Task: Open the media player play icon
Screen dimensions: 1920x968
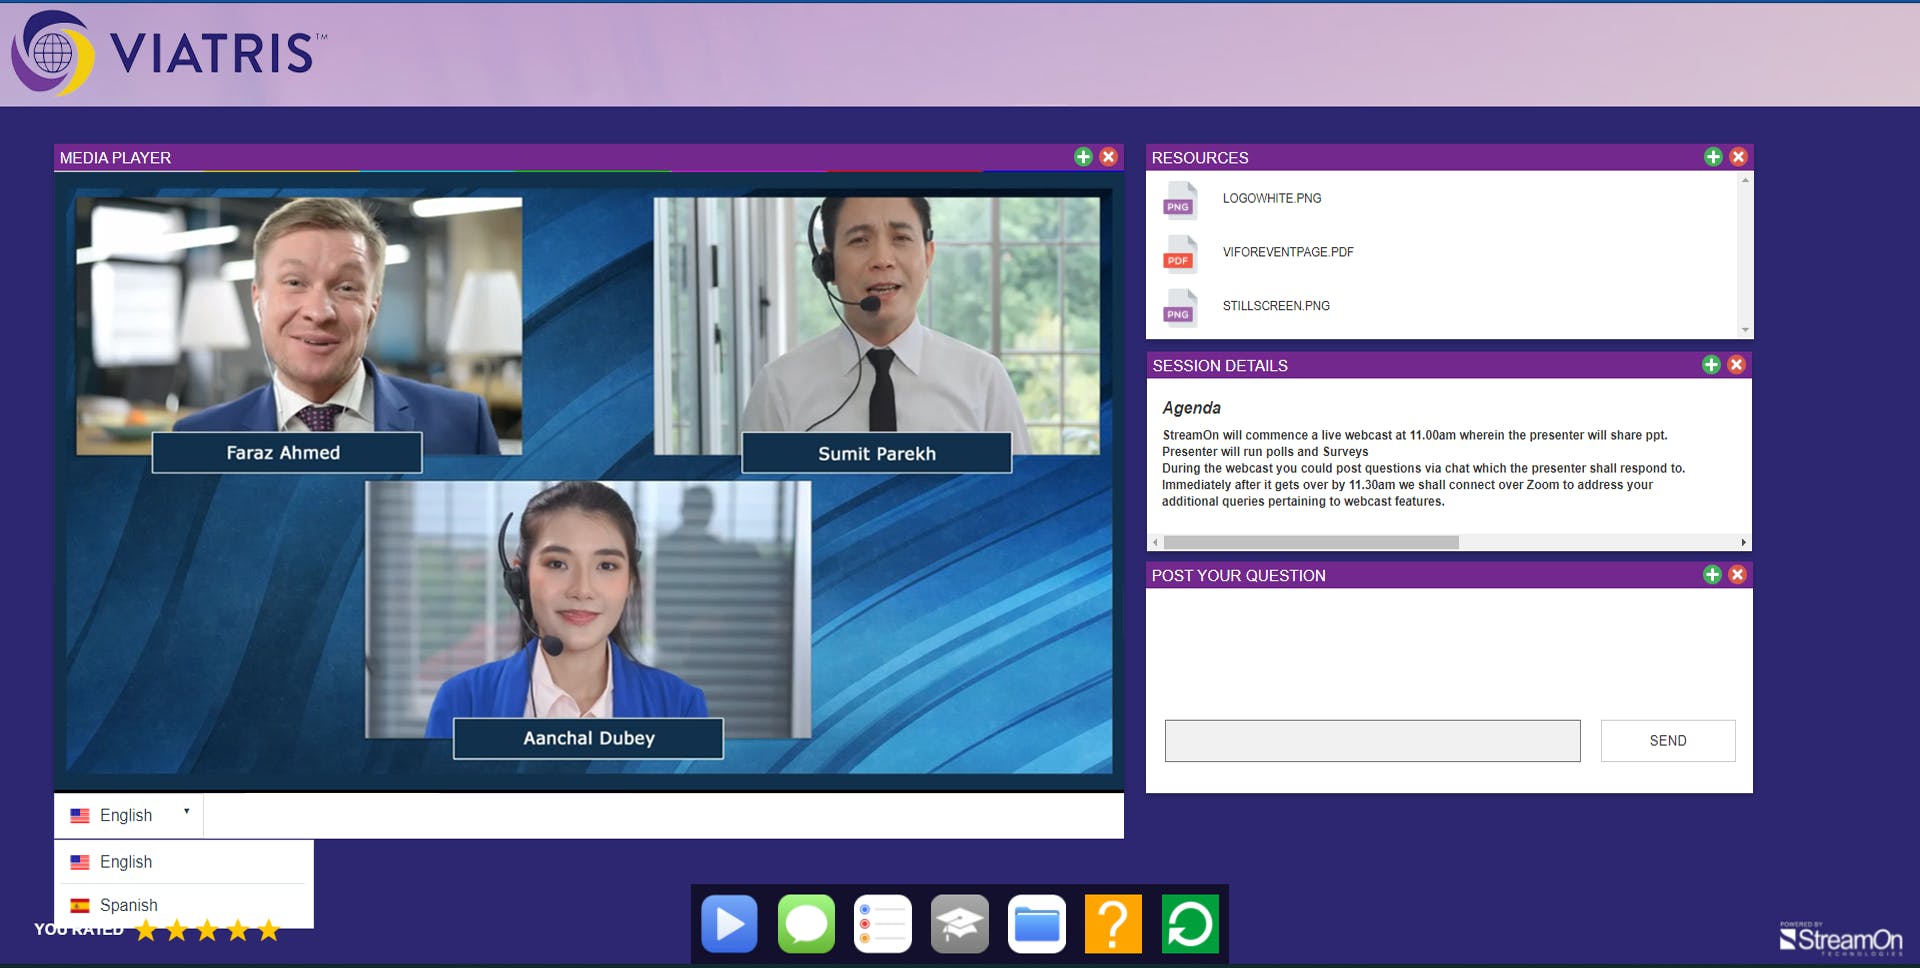Action: click(x=729, y=924)
